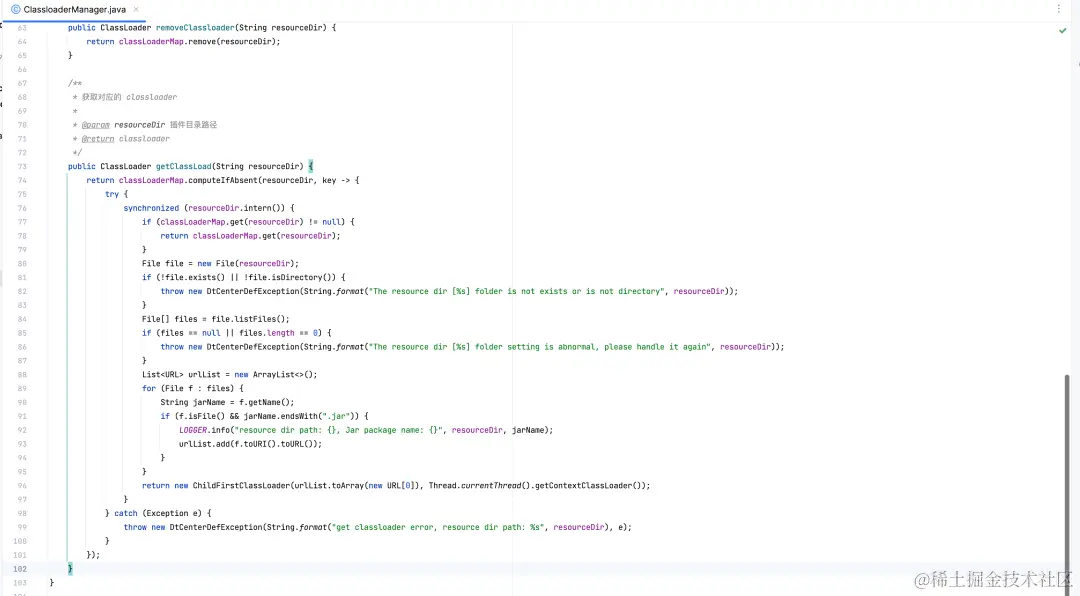1080x596 pixels.
Task: Click the for loop keyword on line 89
Action: point(149,388)
